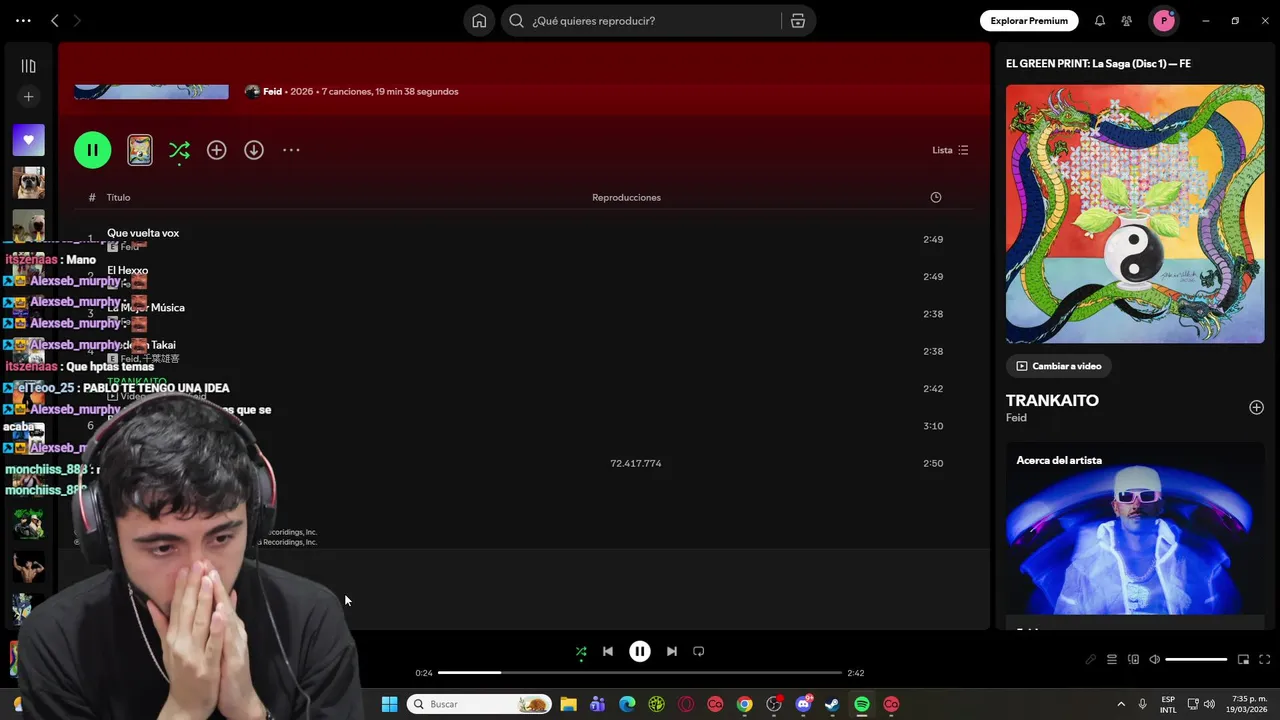
Task: Click Cambiar a video button
Action: 1058,366
